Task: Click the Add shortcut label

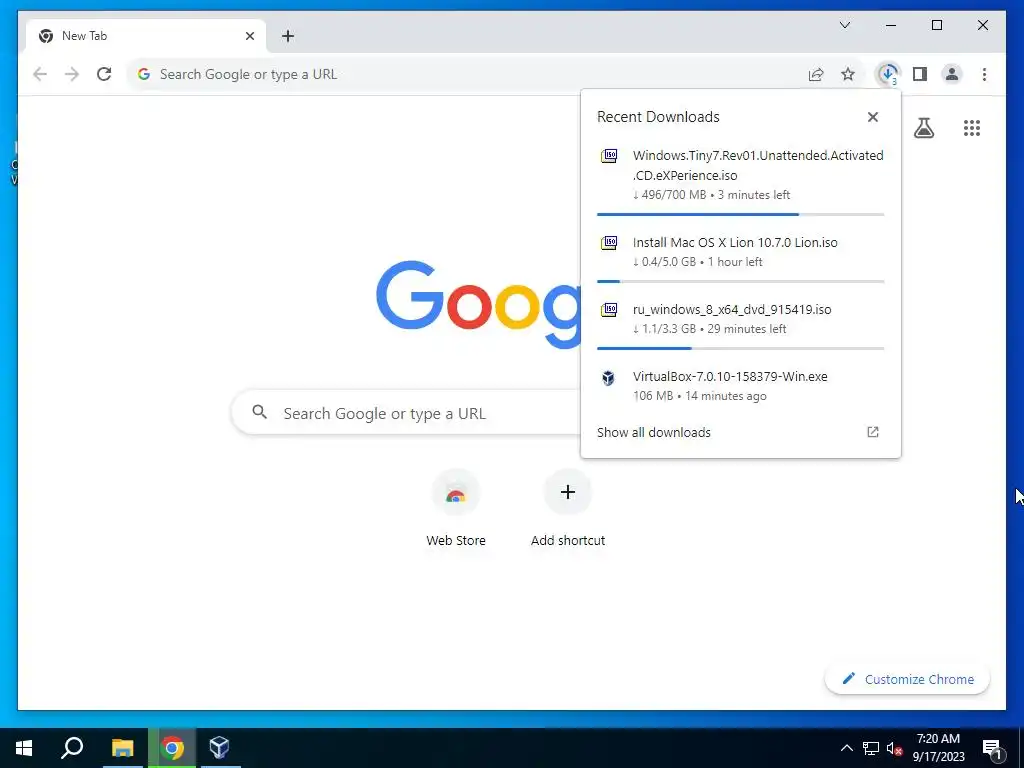Action: (x=568, y=541)
